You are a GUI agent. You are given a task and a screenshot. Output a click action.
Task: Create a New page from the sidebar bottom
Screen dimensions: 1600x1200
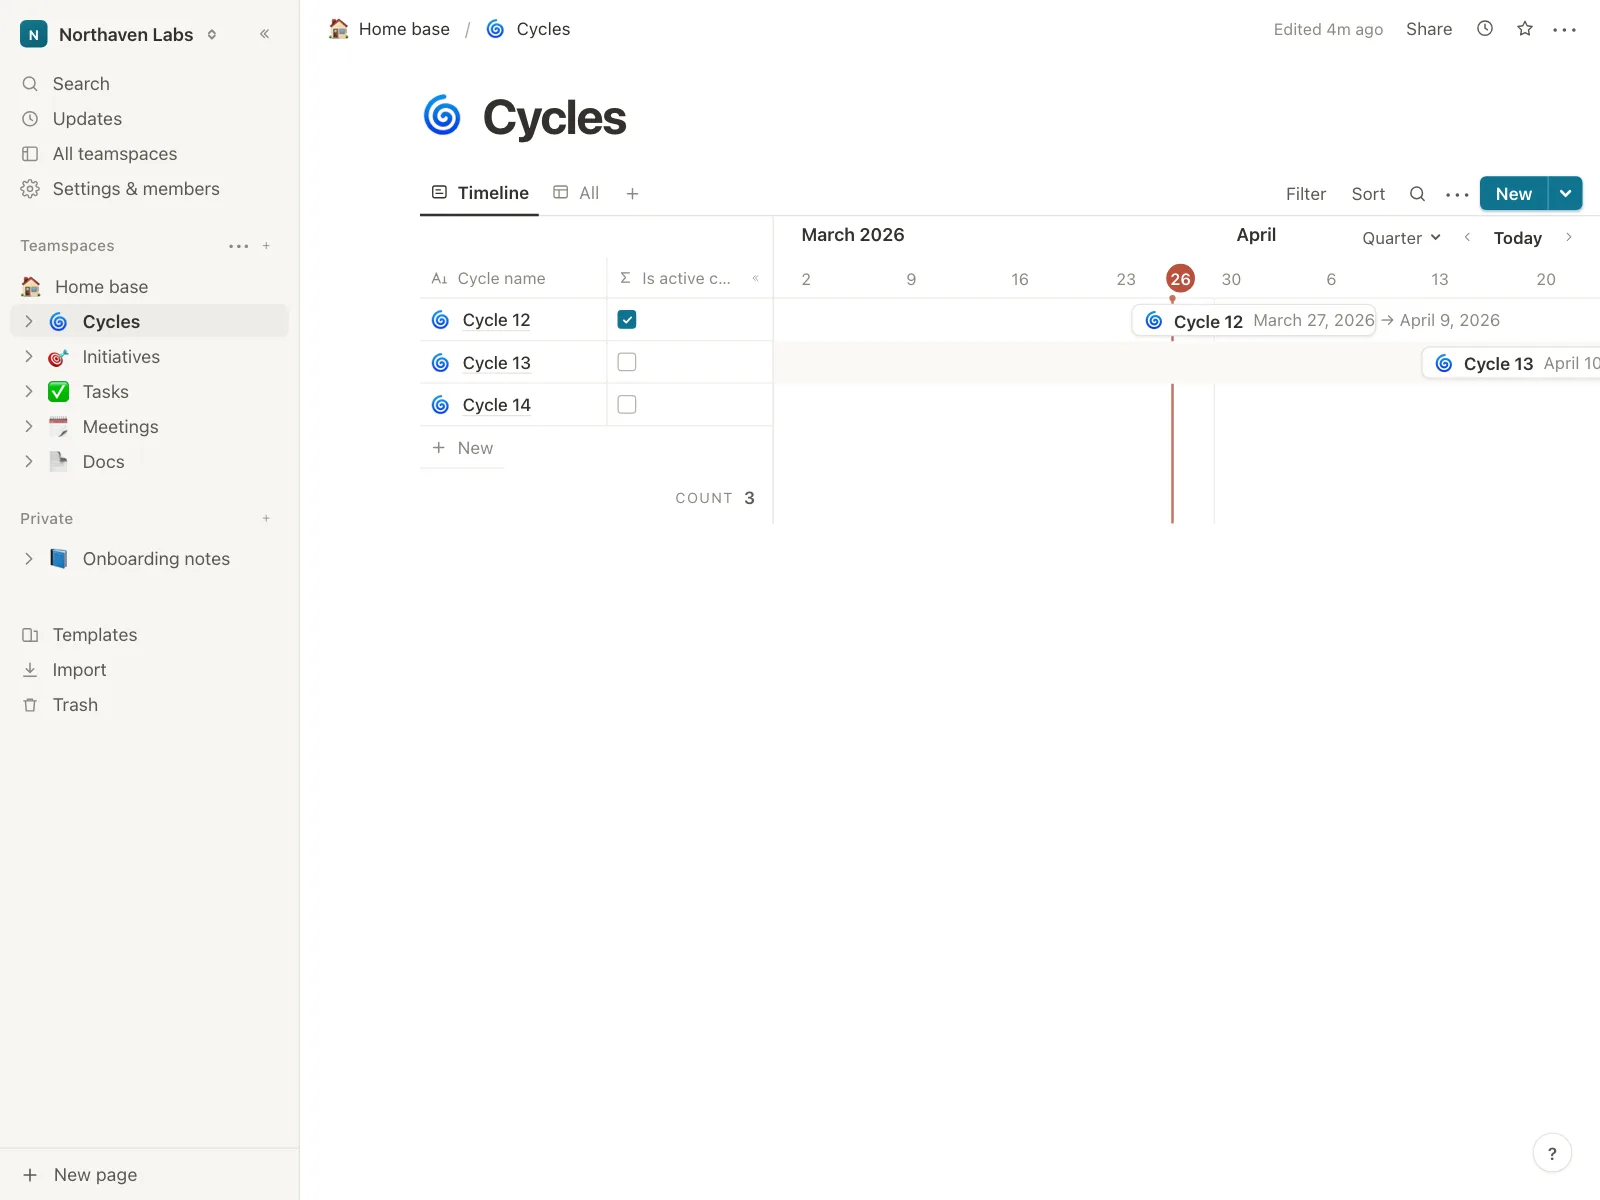(95, 1175)
